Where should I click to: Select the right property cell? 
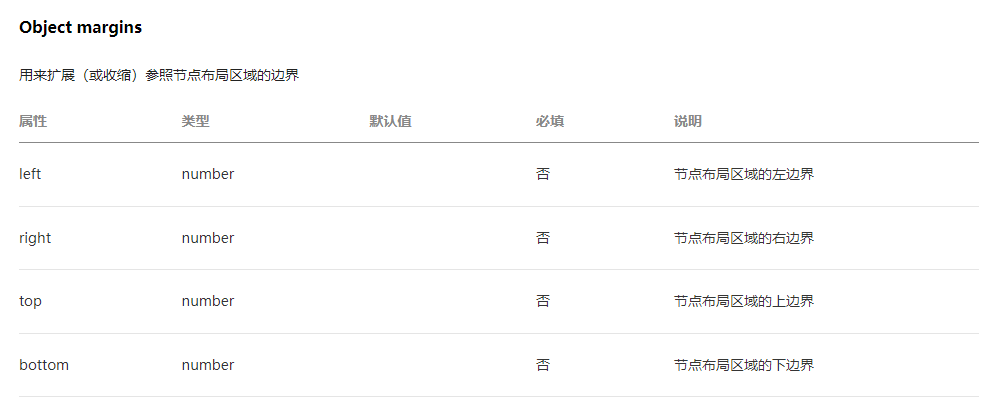(x=35, y=238)
